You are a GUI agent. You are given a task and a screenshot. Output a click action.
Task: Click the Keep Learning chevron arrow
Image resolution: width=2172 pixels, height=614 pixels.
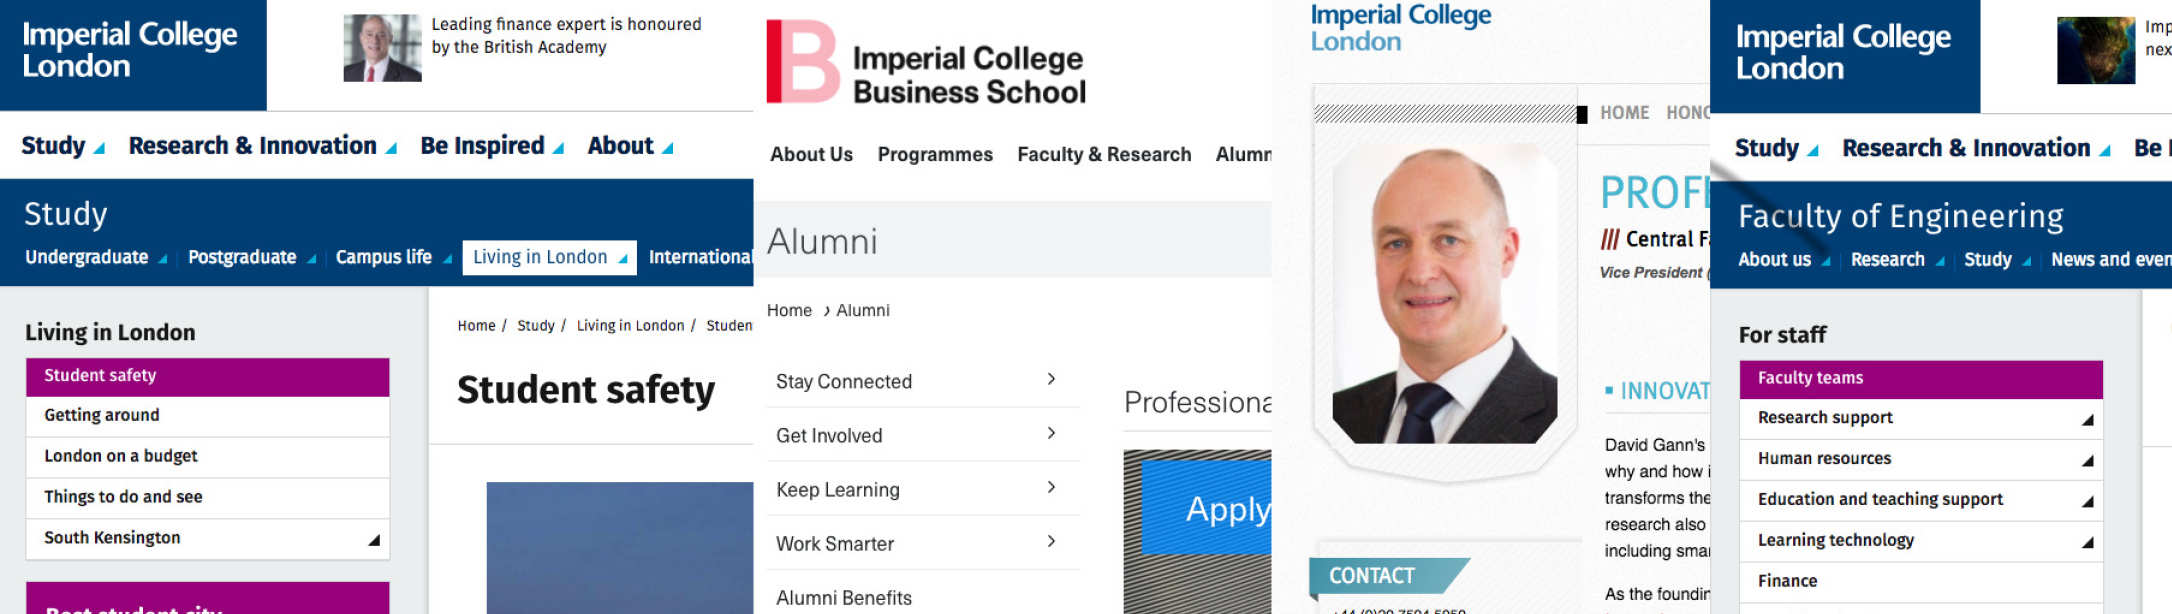click(x=1051, y=487)
